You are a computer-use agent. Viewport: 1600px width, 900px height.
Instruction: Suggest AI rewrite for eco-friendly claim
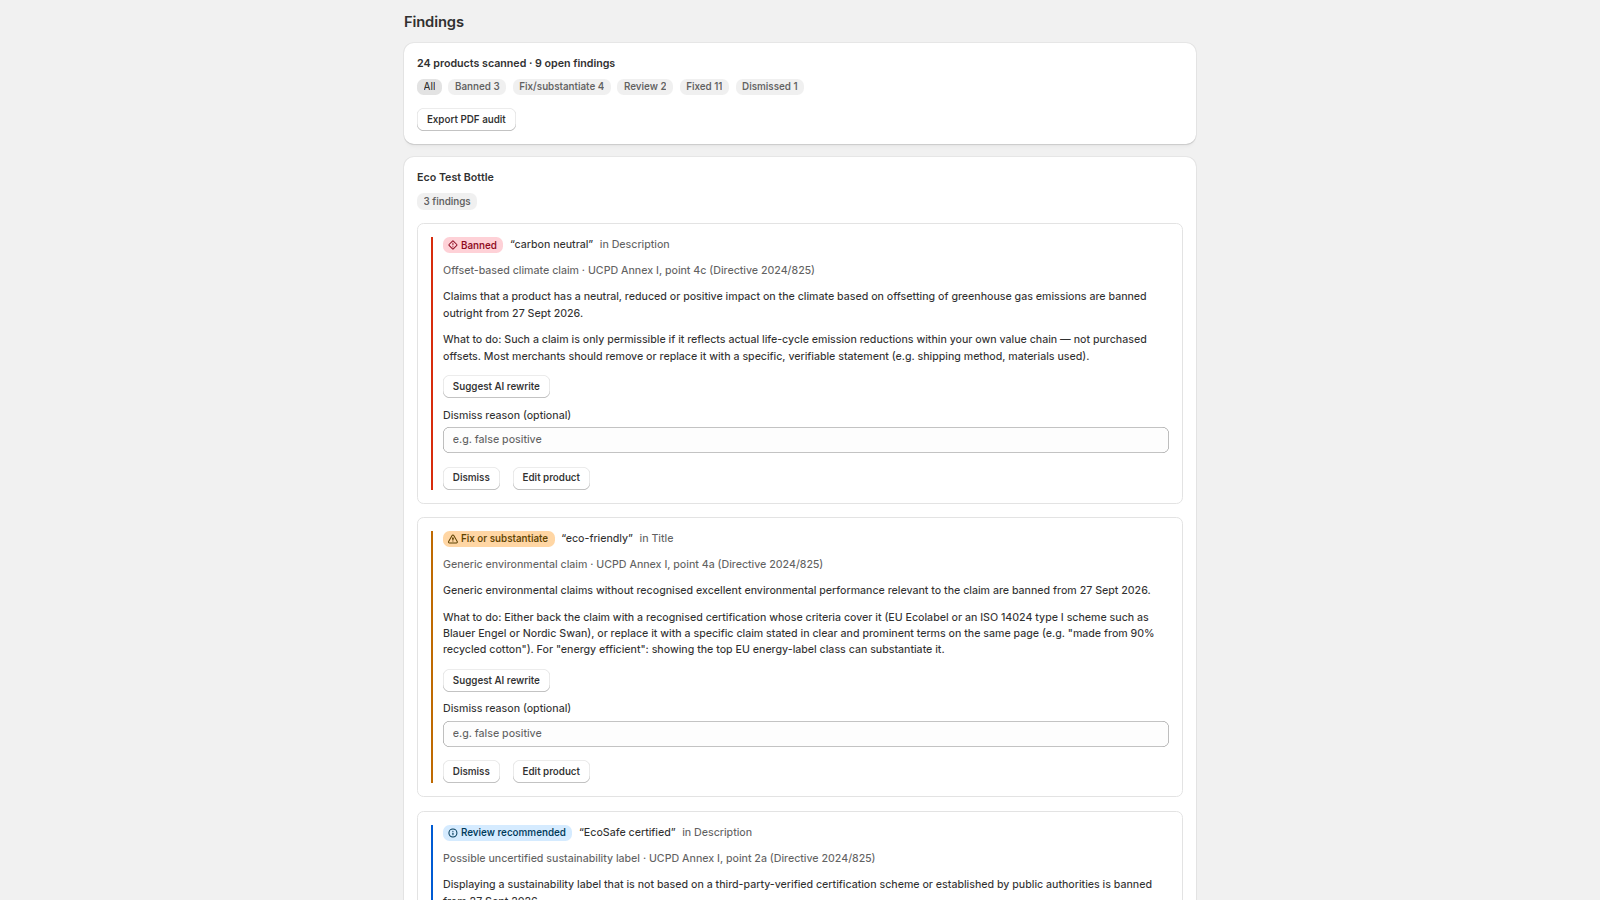[x=496, y=680]
